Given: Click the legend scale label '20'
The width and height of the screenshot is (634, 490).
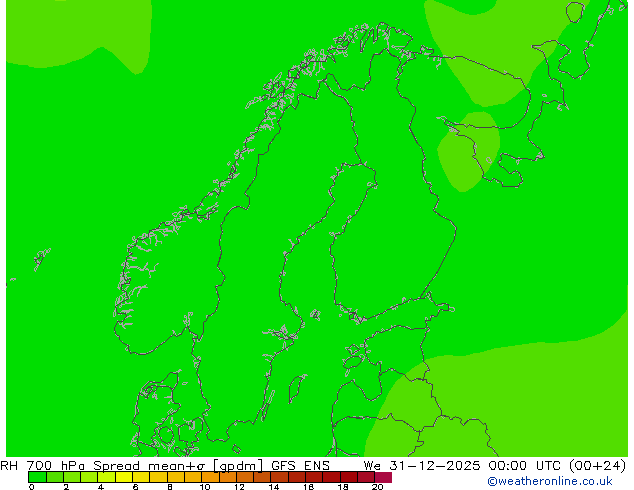Looking at the screenshot, I should 377,487.
